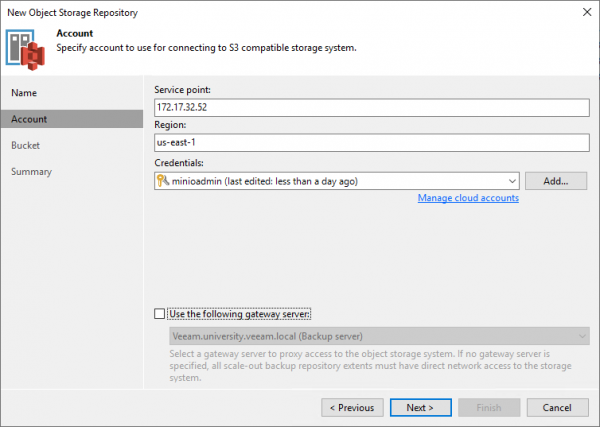Go back with the Previous button
The height and width of the screenshot is (427, 600).
point(353,407)
